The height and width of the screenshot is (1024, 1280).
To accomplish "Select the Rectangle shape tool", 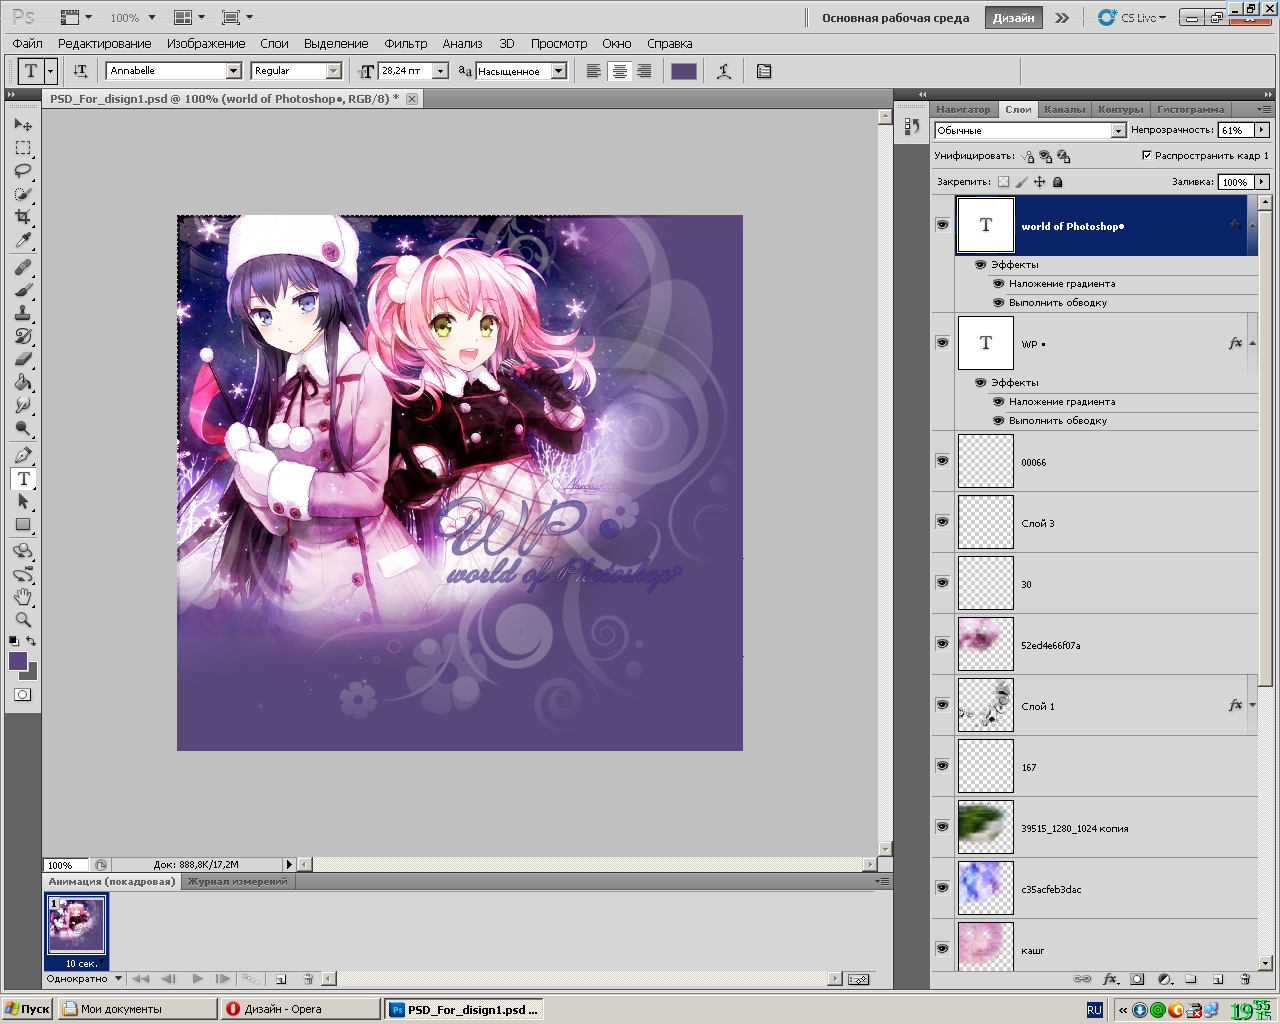I will (23, 524).
